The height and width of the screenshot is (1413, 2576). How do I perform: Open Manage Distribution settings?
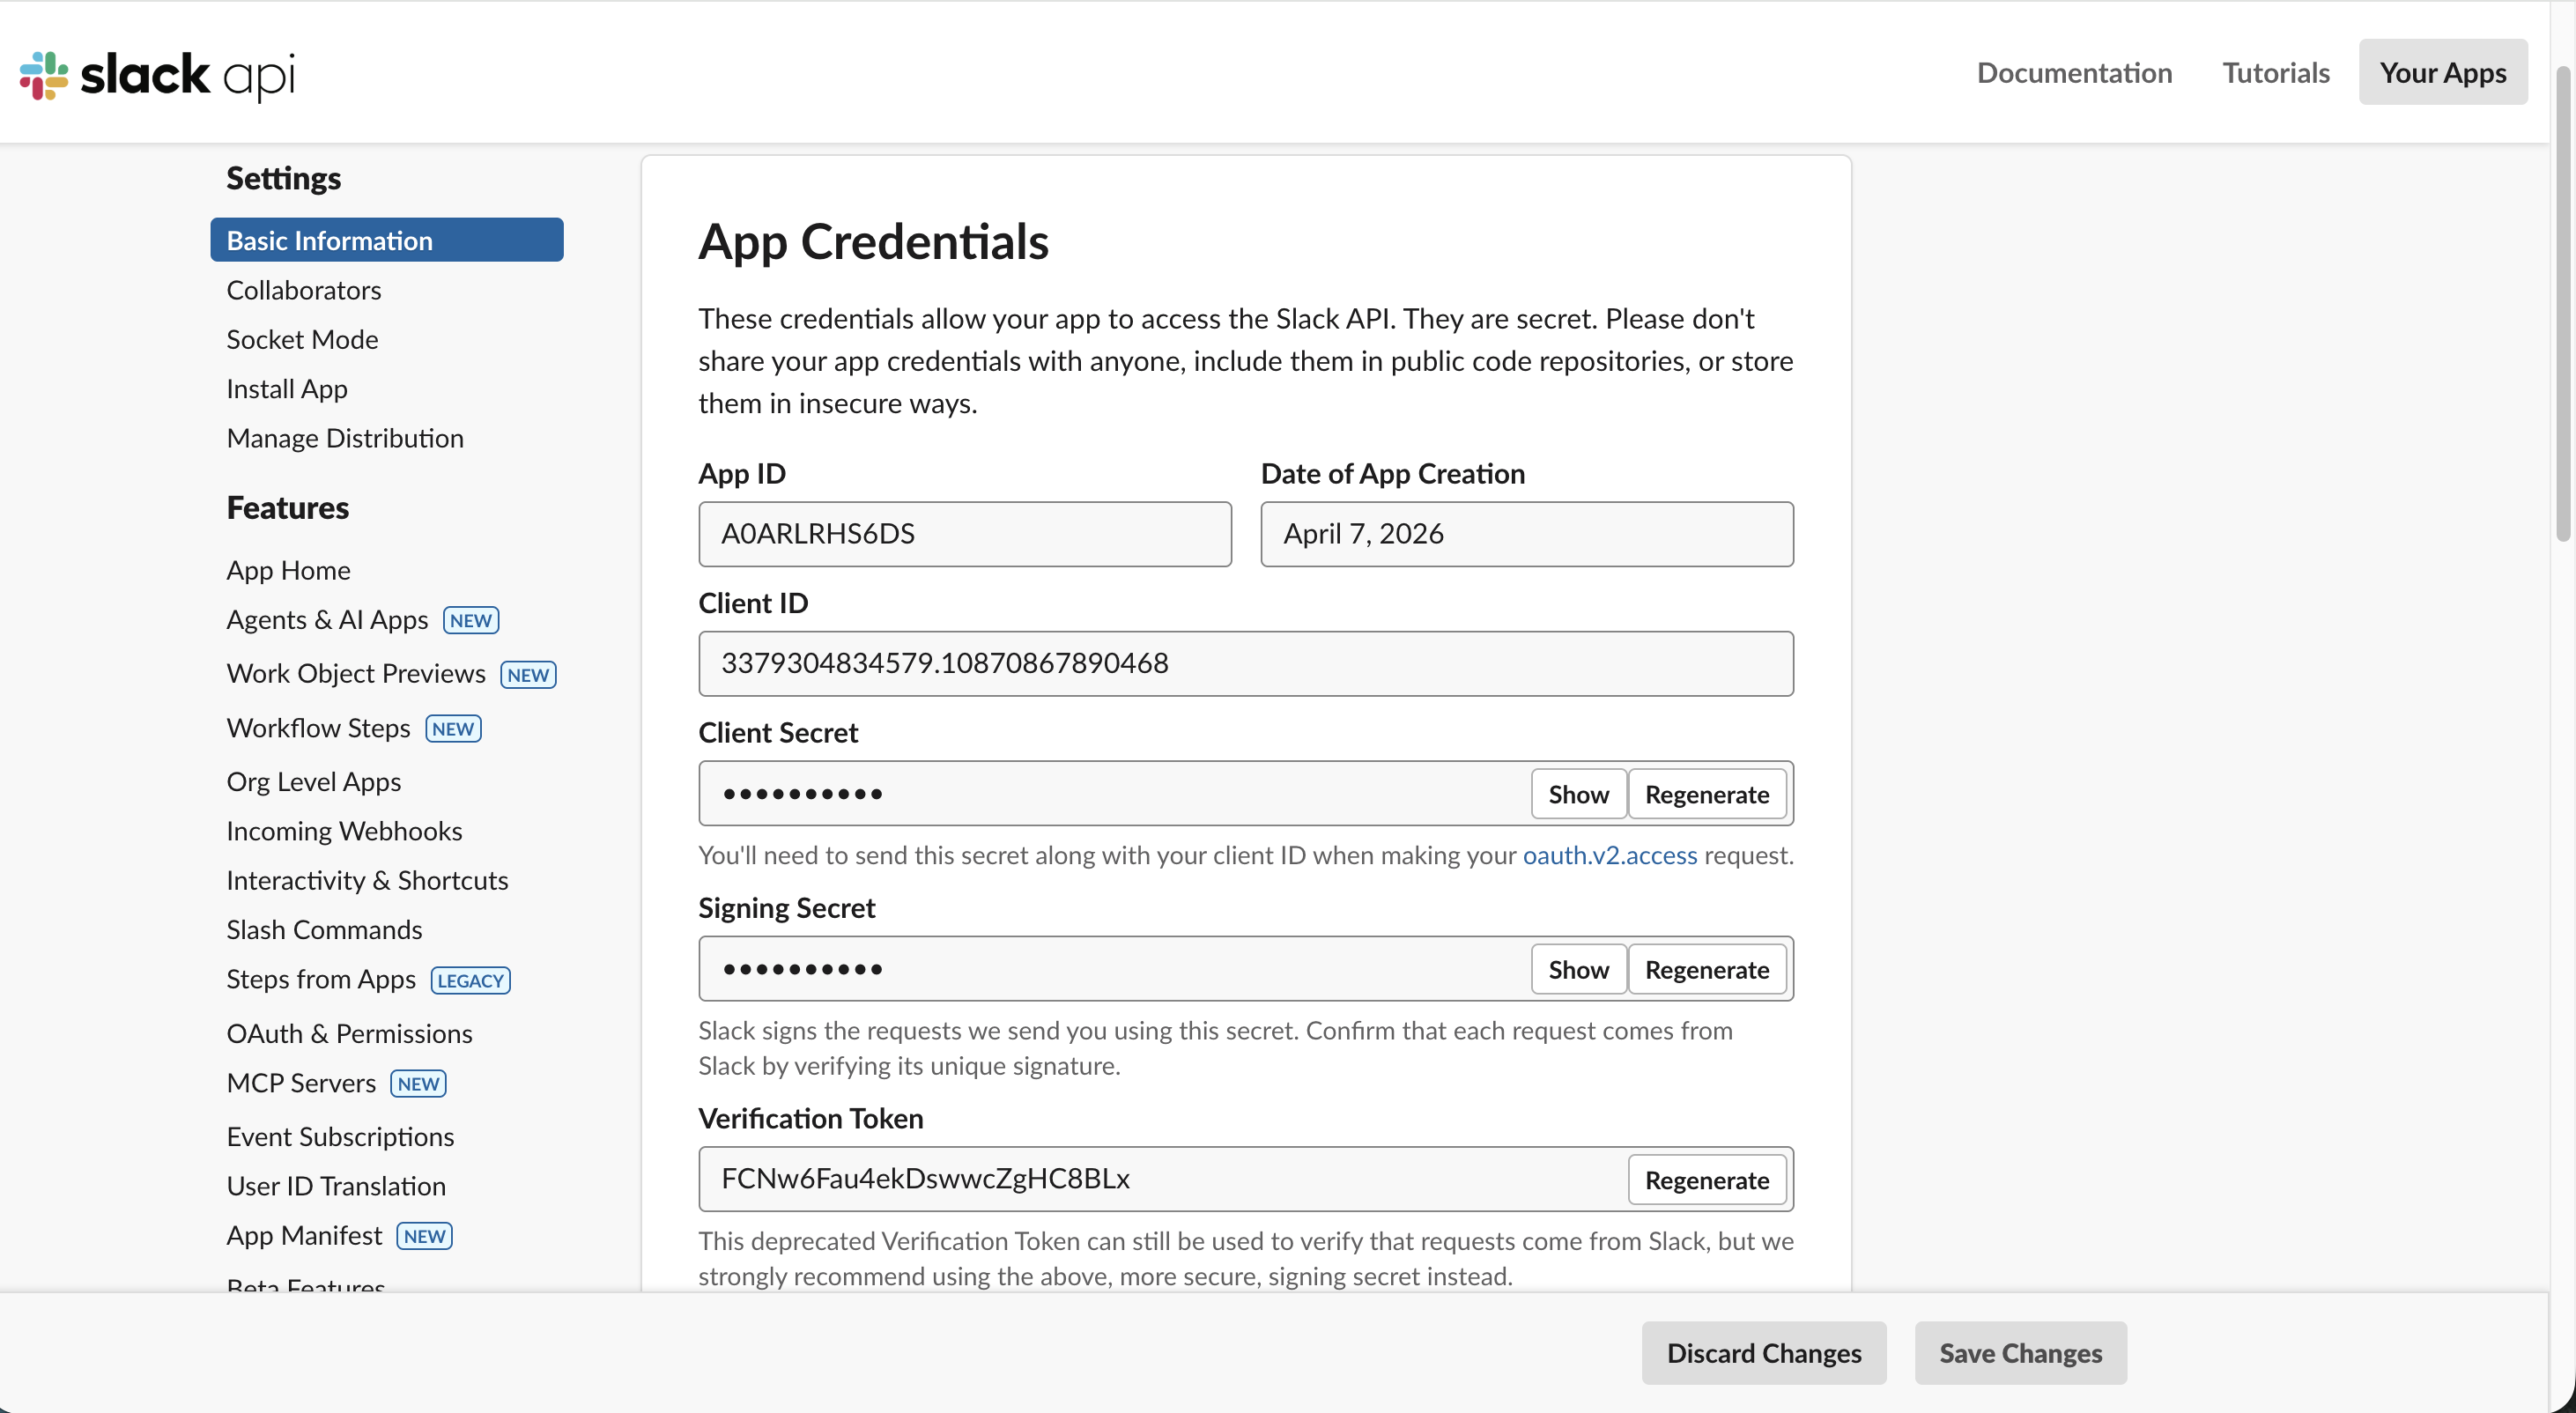pyautogui.click(x=345, y=438)
